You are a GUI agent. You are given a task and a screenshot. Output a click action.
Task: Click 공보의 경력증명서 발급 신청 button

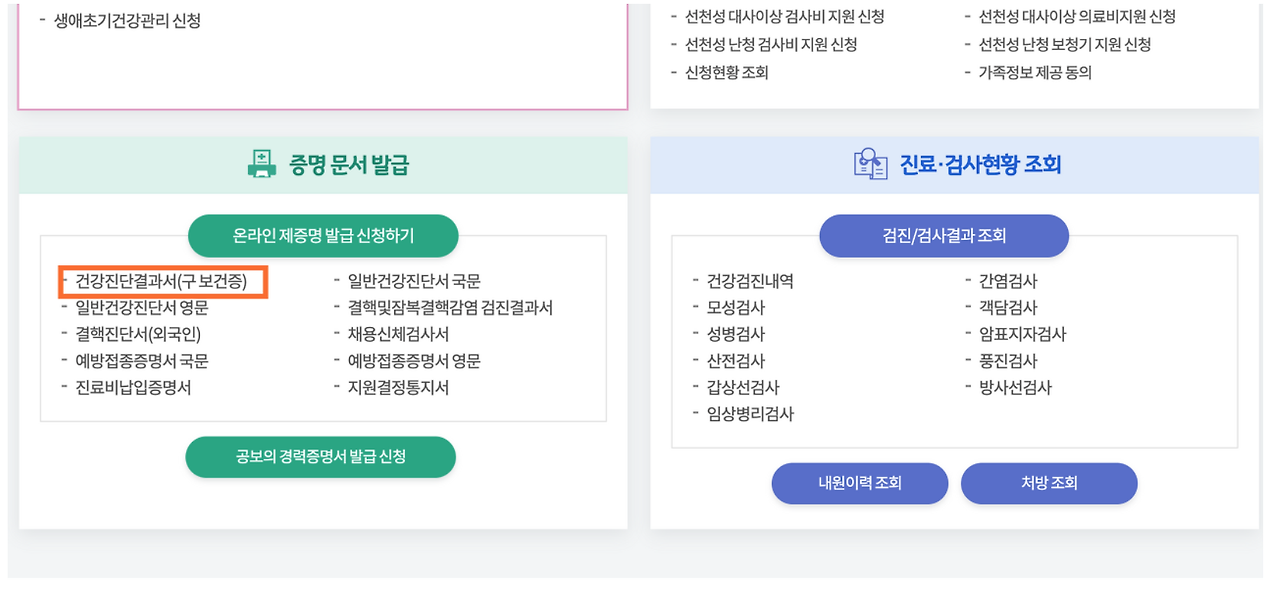[321, 456]
